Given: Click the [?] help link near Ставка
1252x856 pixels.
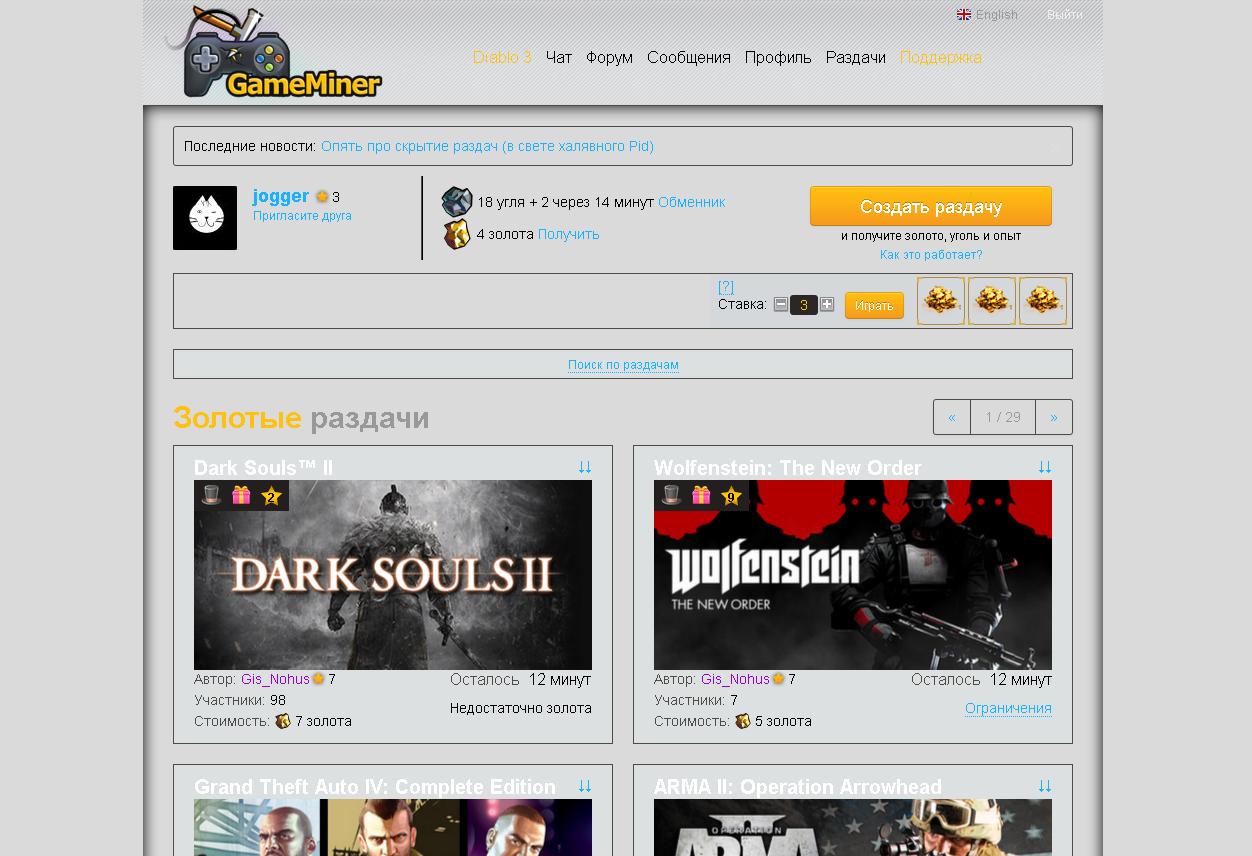Looking at the screenshot, I should coord(726,287).
